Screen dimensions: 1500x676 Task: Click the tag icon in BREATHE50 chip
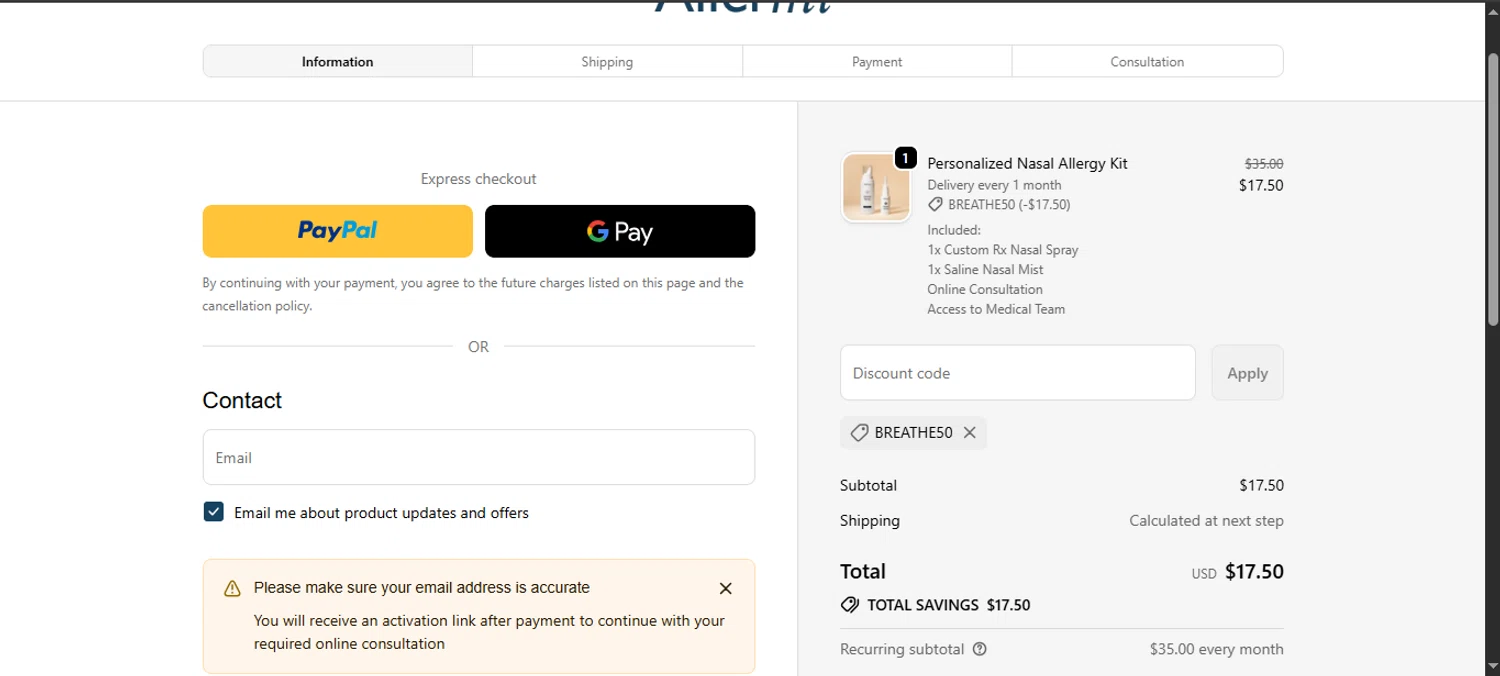point(858,433)
